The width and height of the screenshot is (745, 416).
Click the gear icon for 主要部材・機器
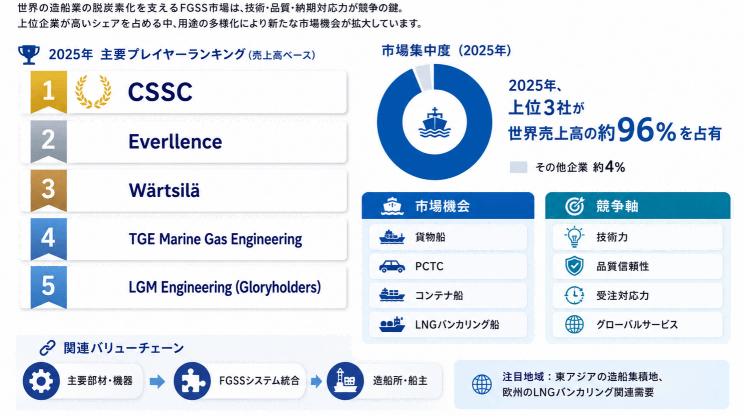[41, 381]
